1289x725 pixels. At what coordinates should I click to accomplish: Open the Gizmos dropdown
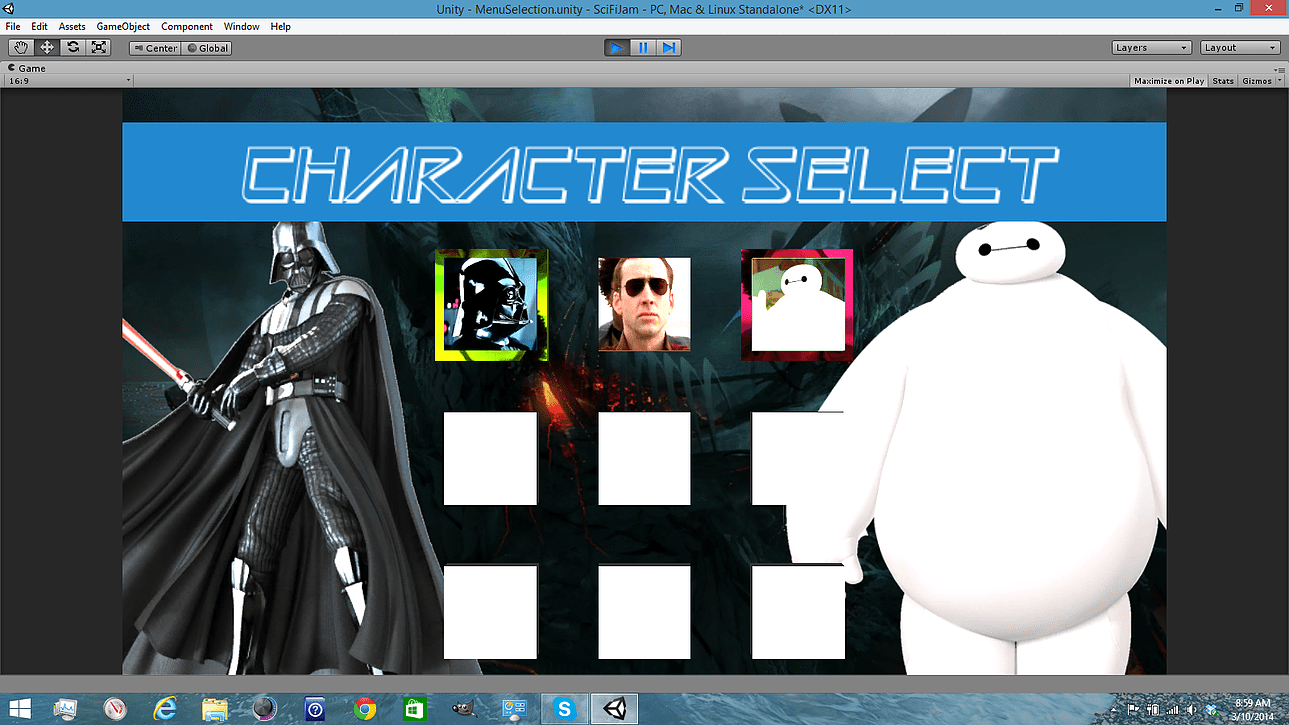[x=1260, y=81]
